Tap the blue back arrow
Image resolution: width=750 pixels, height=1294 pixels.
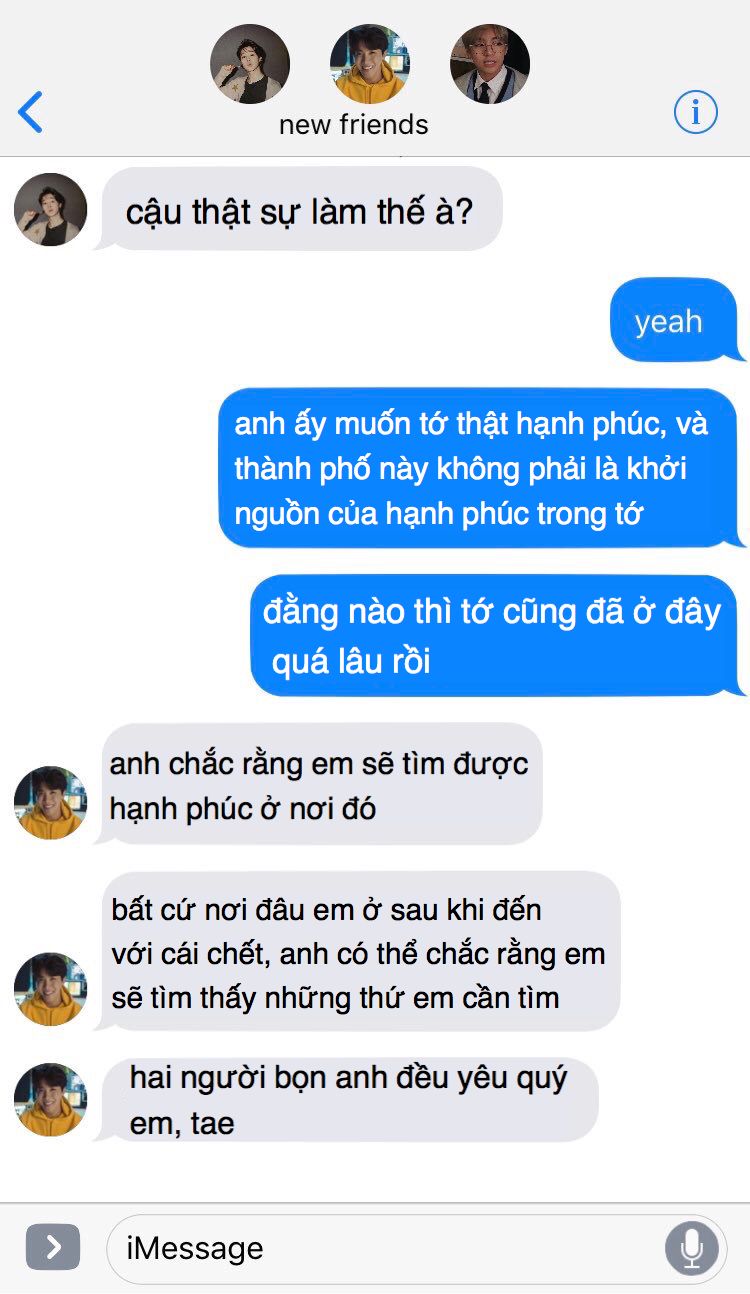(30, 112)
